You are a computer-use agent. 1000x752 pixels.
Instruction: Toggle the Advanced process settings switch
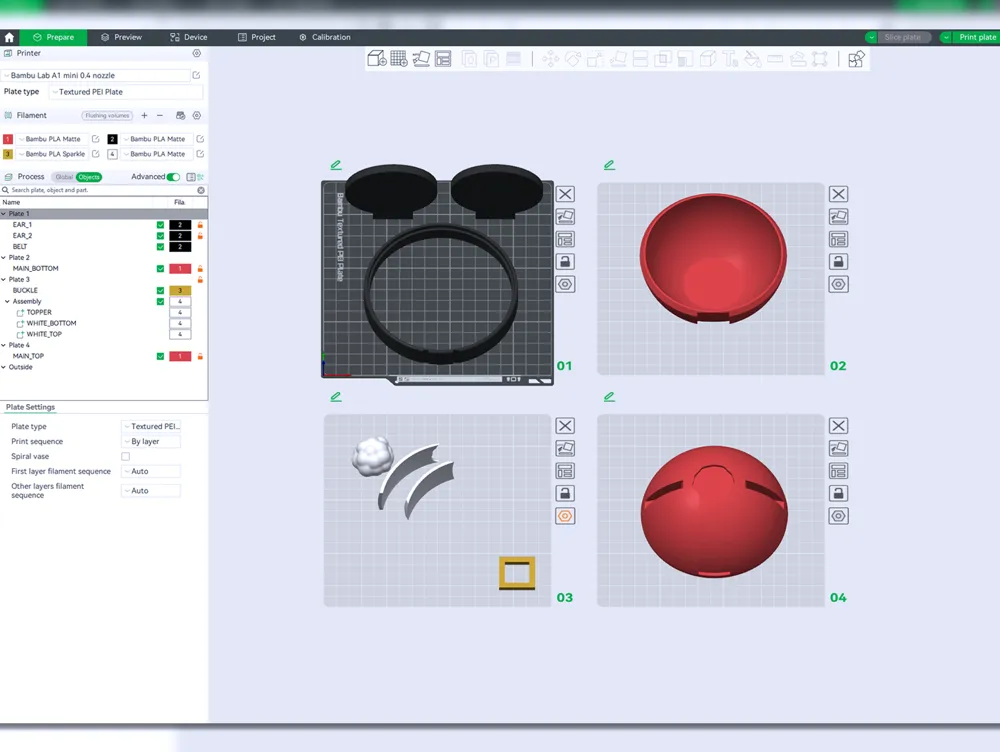pyautogui.click(x=173, y=177)
